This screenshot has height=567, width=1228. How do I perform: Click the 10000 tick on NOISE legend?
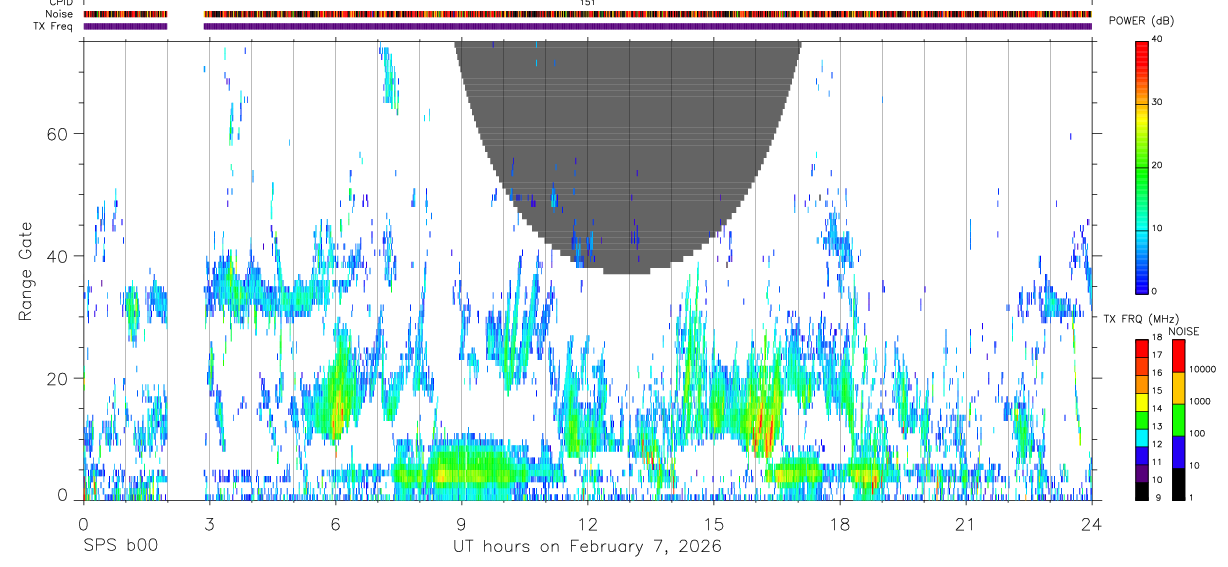[1202, 370]
